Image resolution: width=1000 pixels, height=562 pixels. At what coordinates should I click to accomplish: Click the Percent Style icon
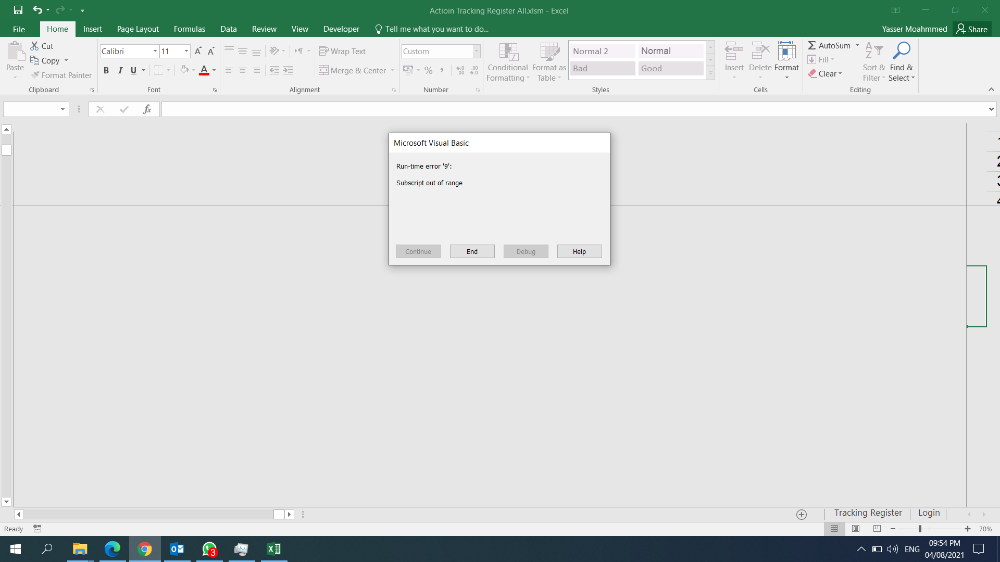point(429,70)
